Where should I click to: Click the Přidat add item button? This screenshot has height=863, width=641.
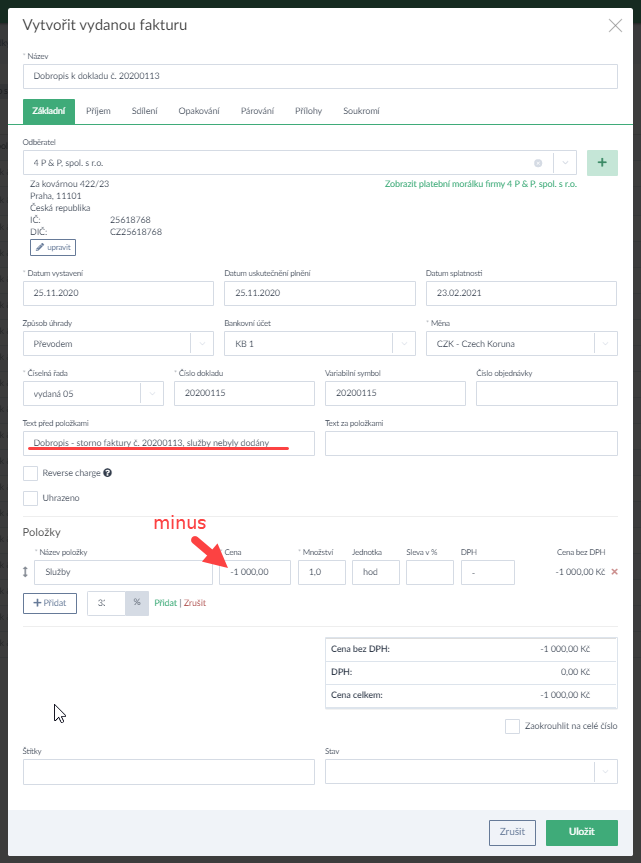pyautogui.click(x=50, y=603)
